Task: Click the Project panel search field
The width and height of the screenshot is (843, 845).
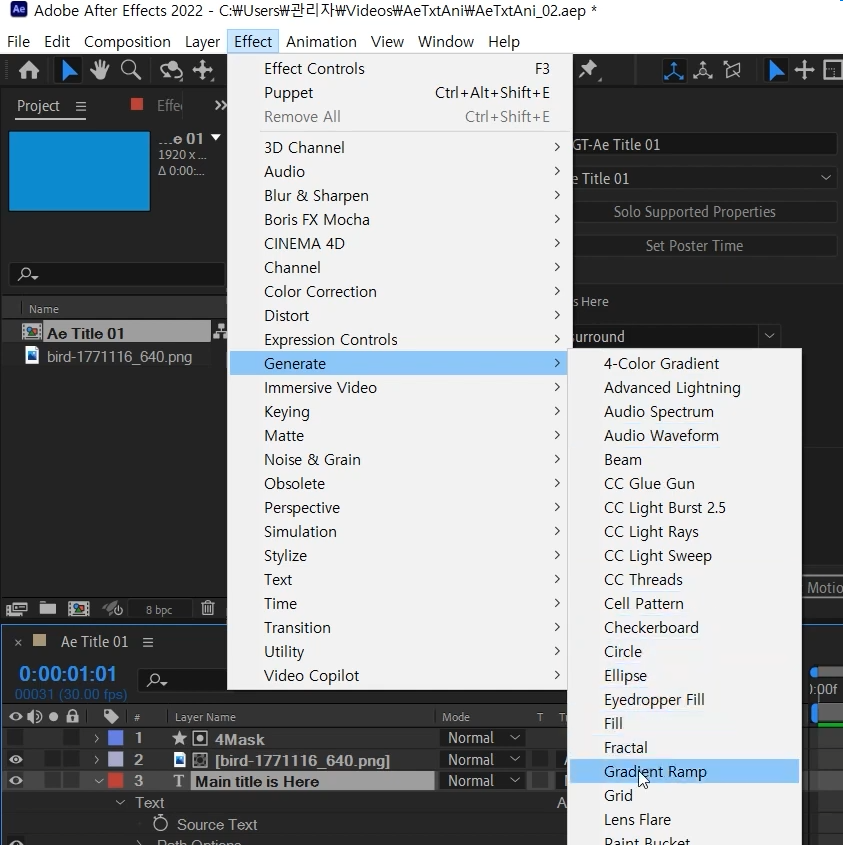Action: 116,274
